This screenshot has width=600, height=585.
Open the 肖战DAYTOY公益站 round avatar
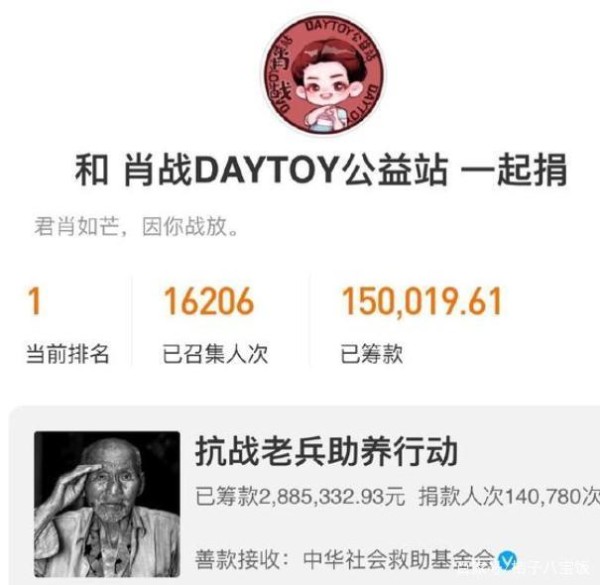tap(324, 75)
